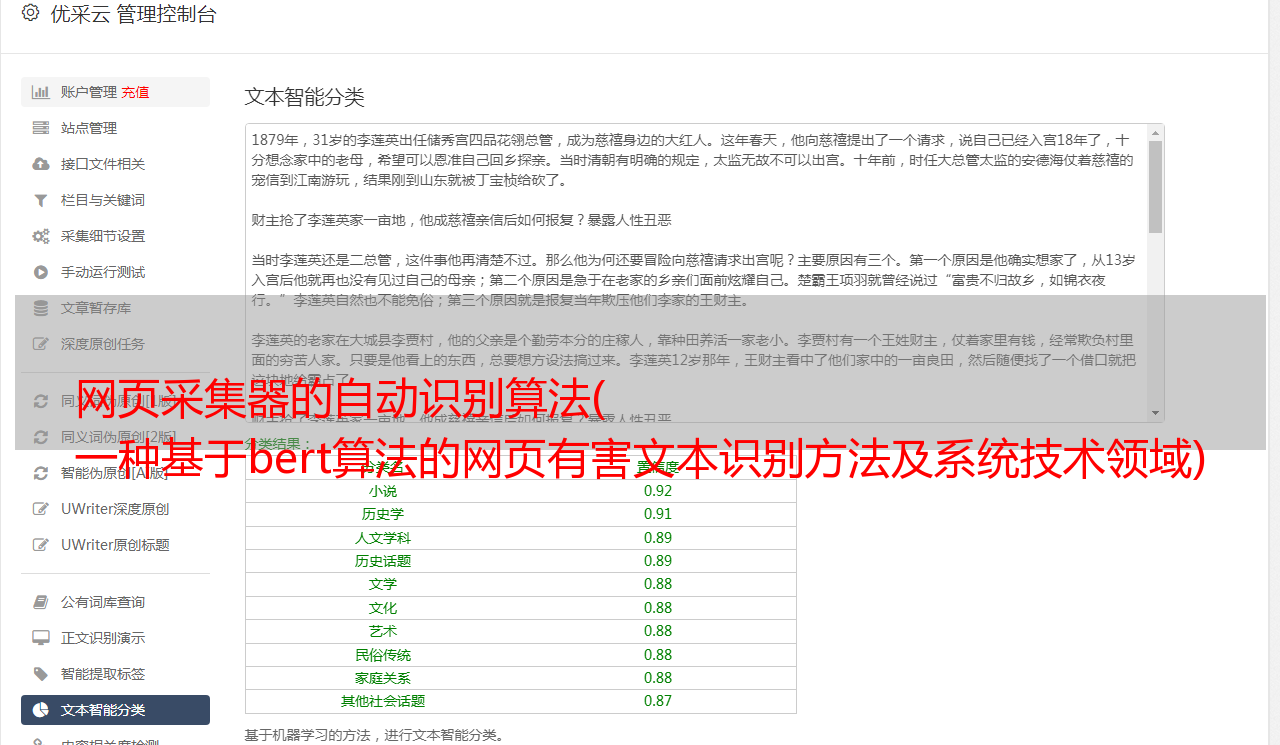Click the 文本智能分类 page heading

305,97
